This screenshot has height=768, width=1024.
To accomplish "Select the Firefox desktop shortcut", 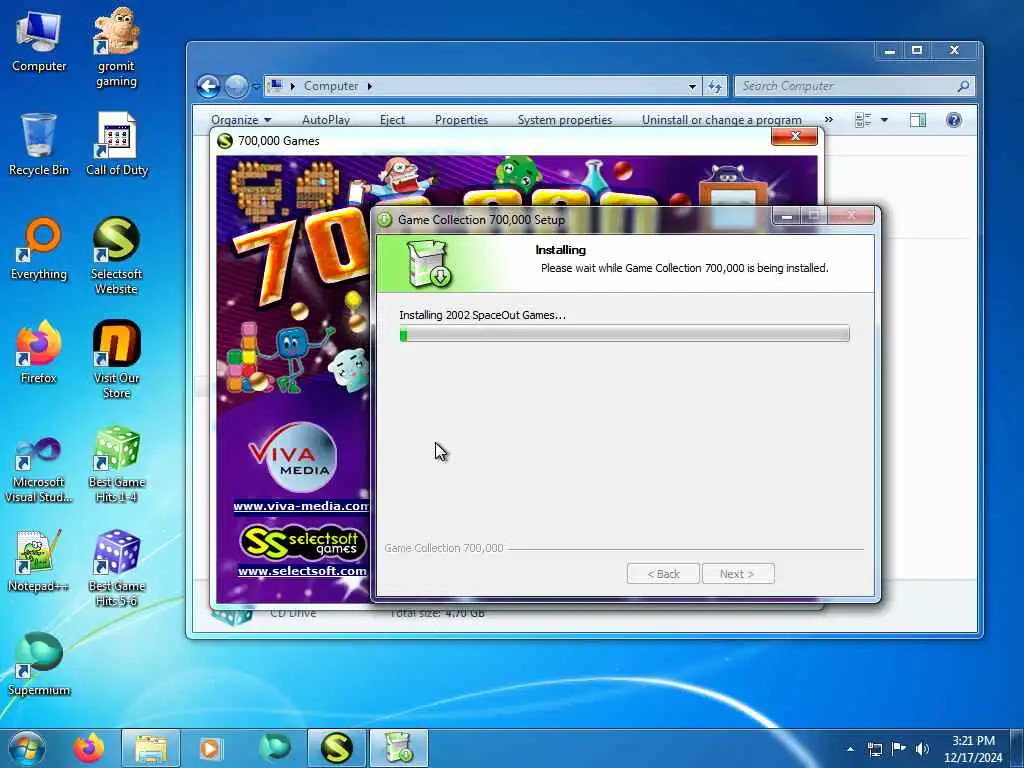I will point(39,353).
